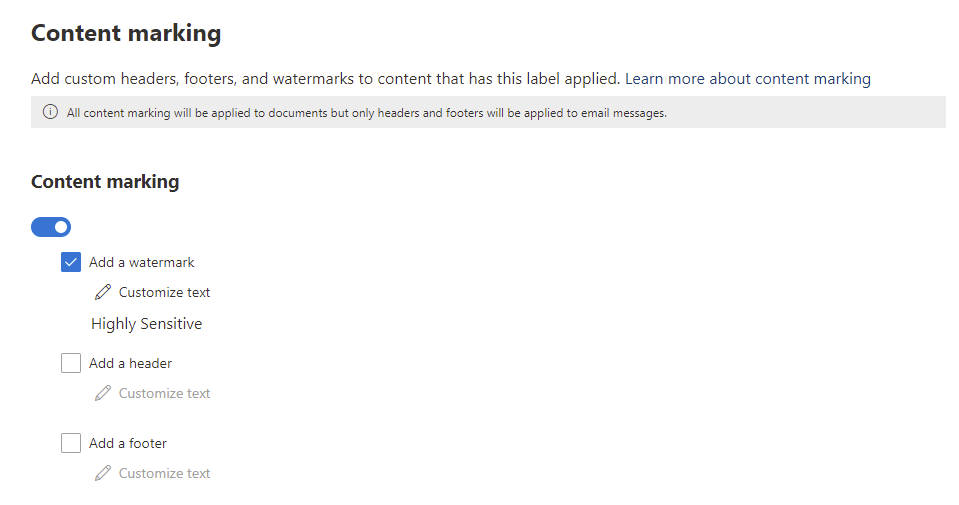Viewport: 959px width, 505px height.
Task: Click the pencil icon under Add a header
Action: pyautogui.click(x=103, y=393)
